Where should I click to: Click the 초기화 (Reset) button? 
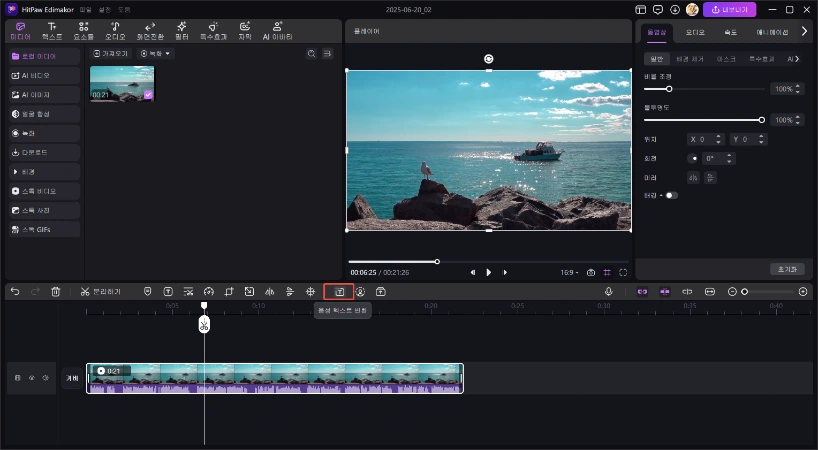coord(787,269)
